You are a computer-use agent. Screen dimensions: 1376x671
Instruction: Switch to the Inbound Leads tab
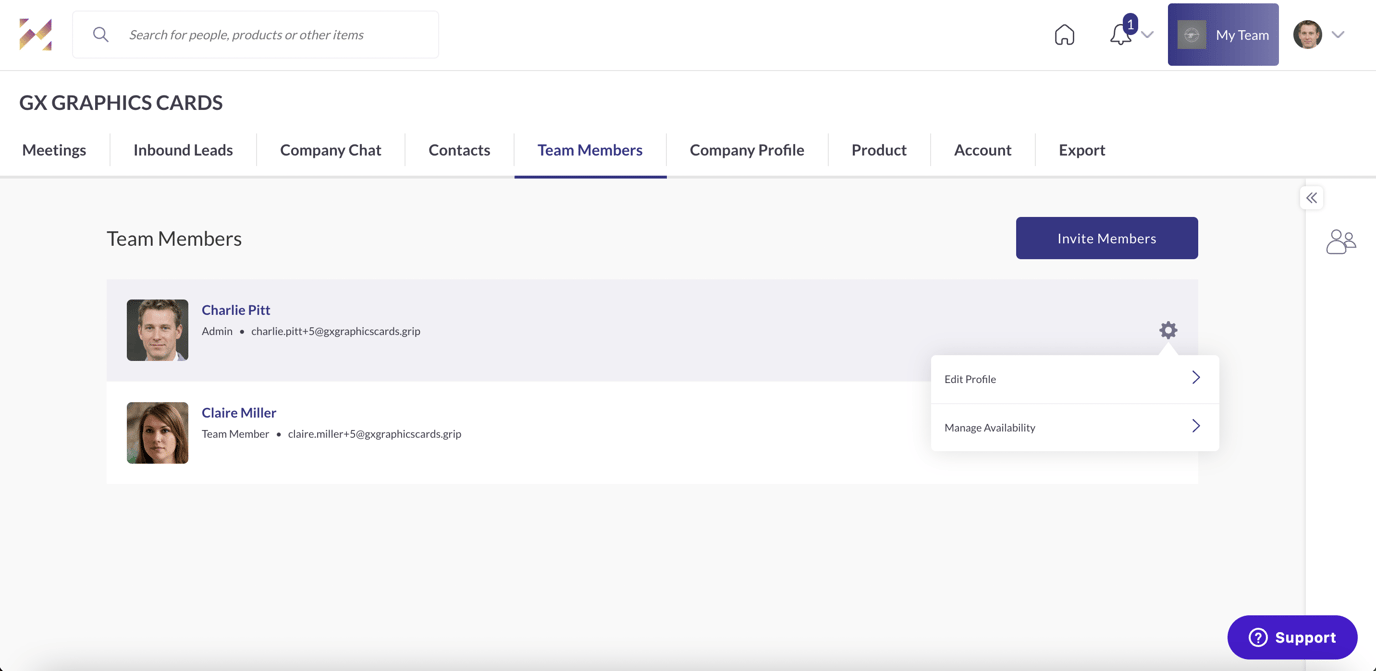tap(183, 150)
